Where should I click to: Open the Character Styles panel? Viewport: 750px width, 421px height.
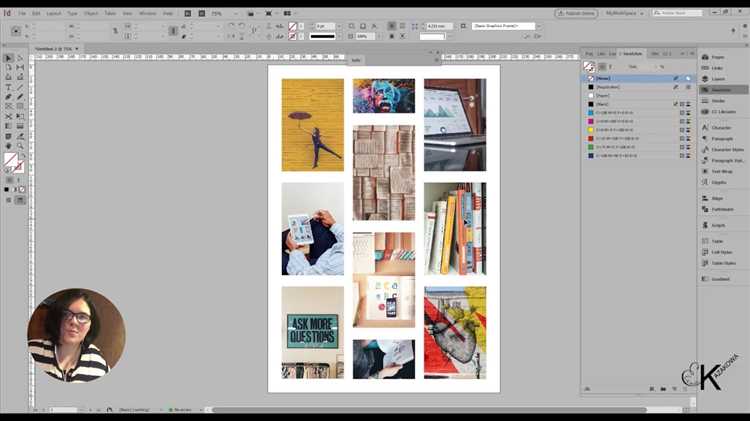722,150
